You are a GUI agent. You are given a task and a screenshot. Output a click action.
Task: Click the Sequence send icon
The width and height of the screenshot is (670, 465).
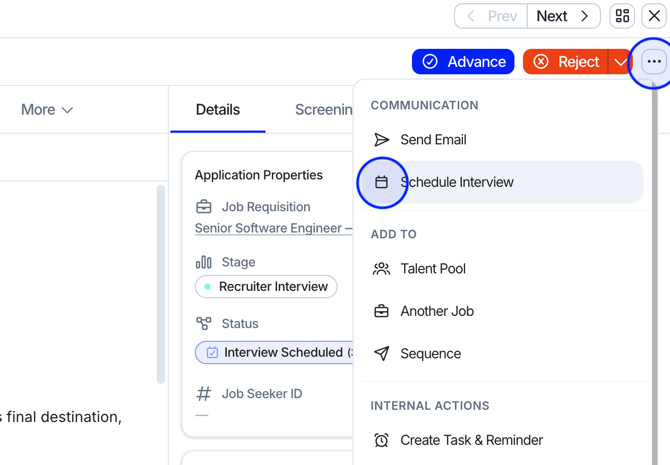coord(381,354)
